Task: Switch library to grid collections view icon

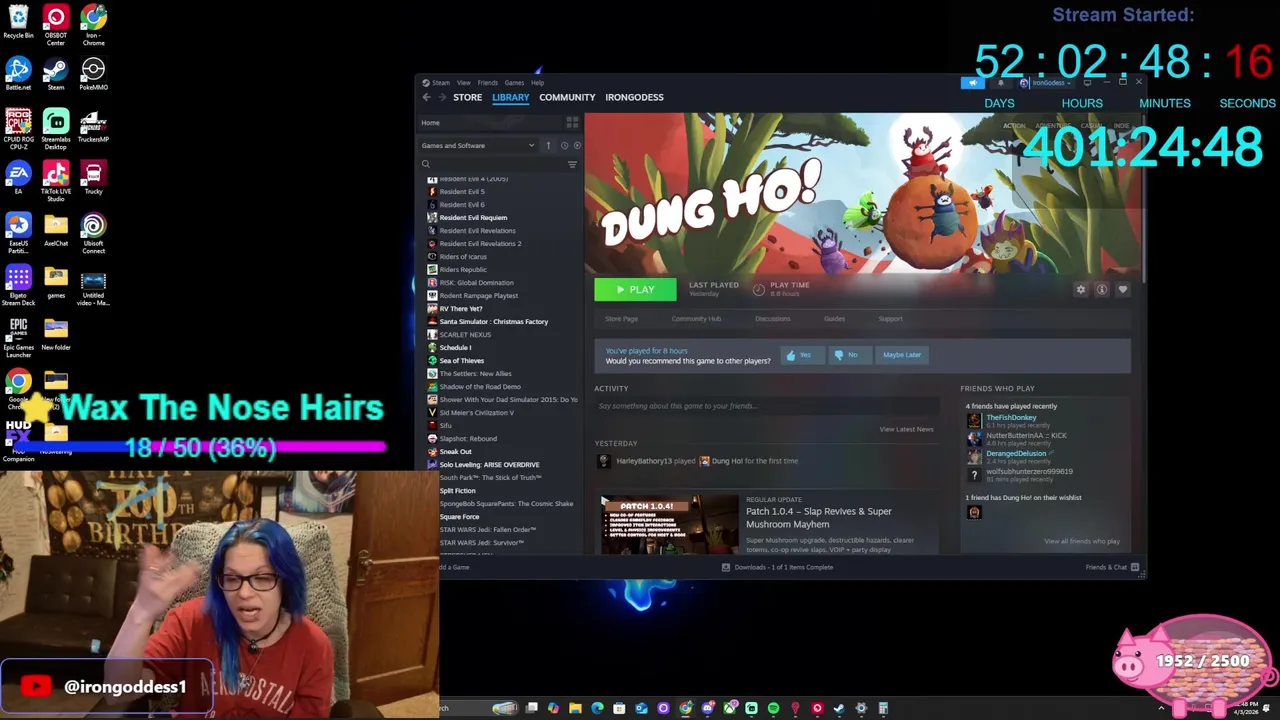Action: [x=572, y=122]
